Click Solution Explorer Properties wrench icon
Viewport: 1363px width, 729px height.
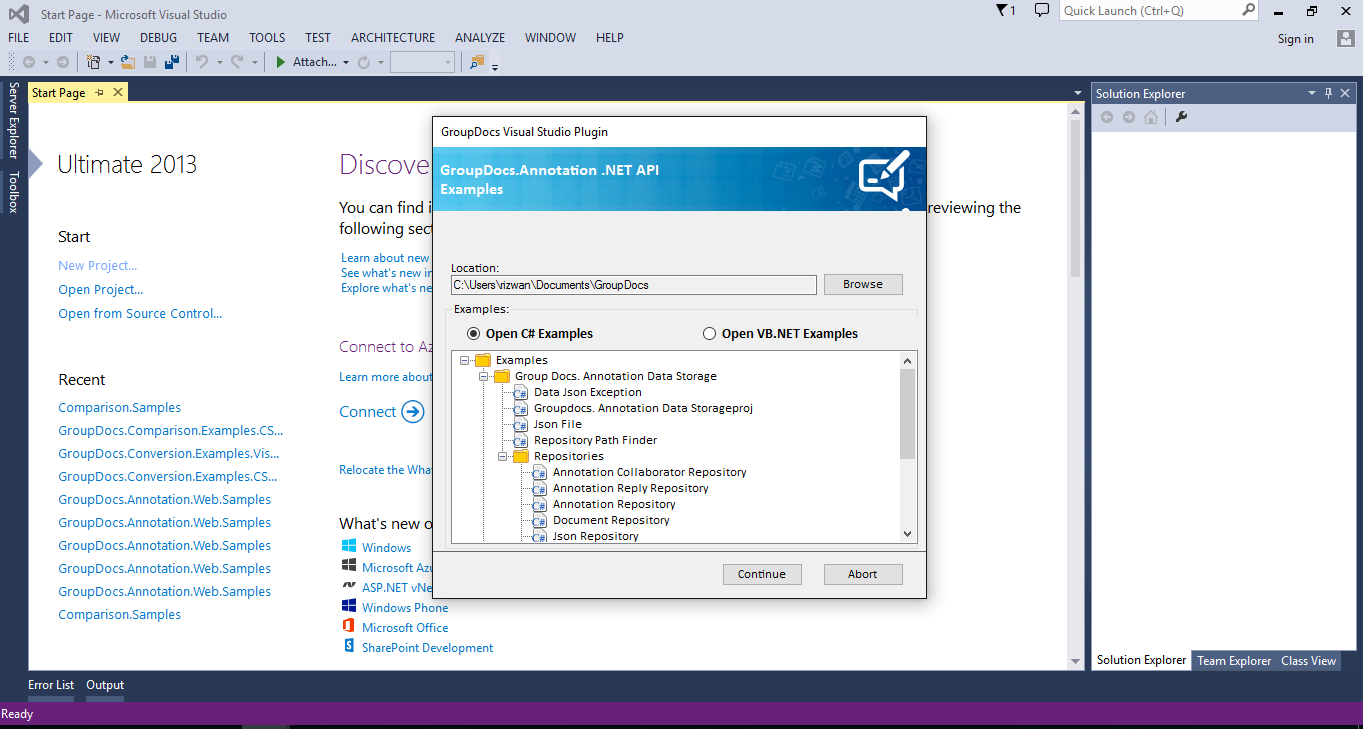click(x=1181, y=117)
